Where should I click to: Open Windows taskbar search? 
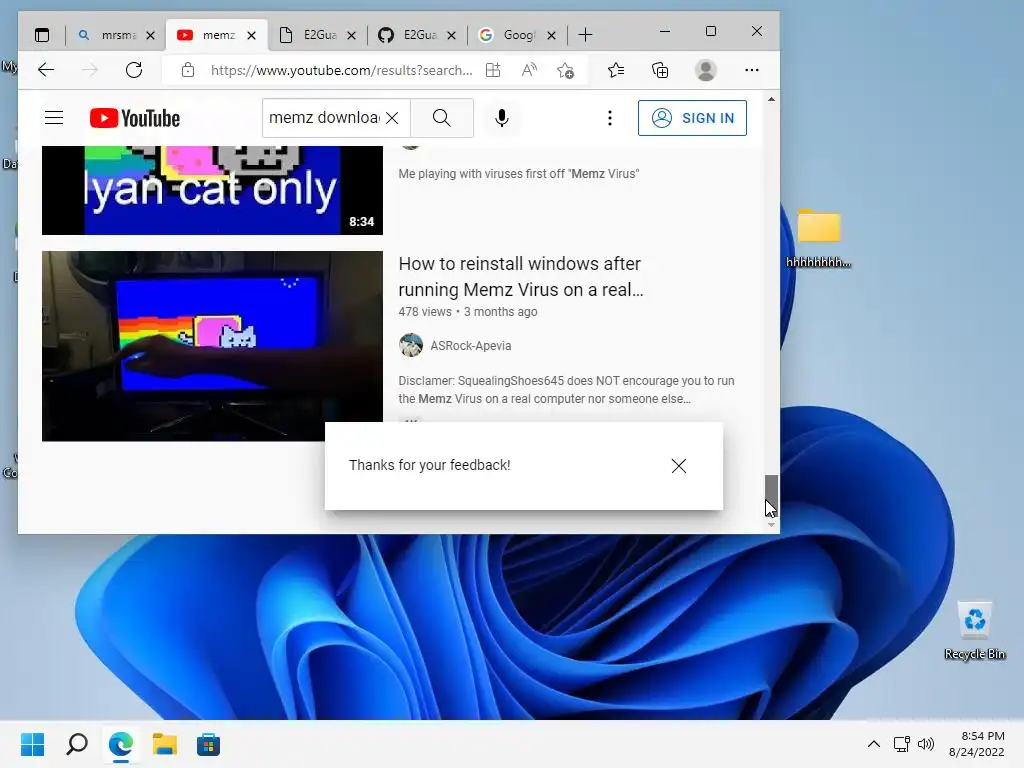[x=77, y=744]
